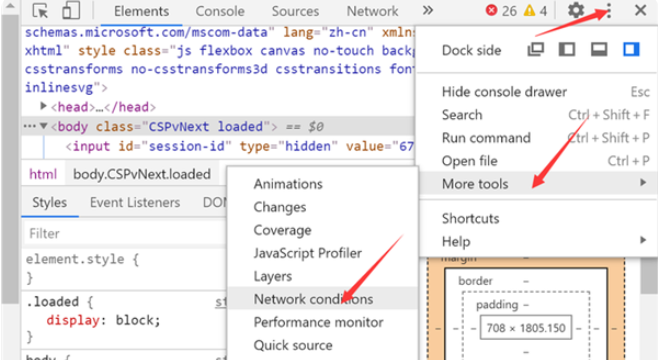Expand the head element node
658x360 pixels.
43,106
